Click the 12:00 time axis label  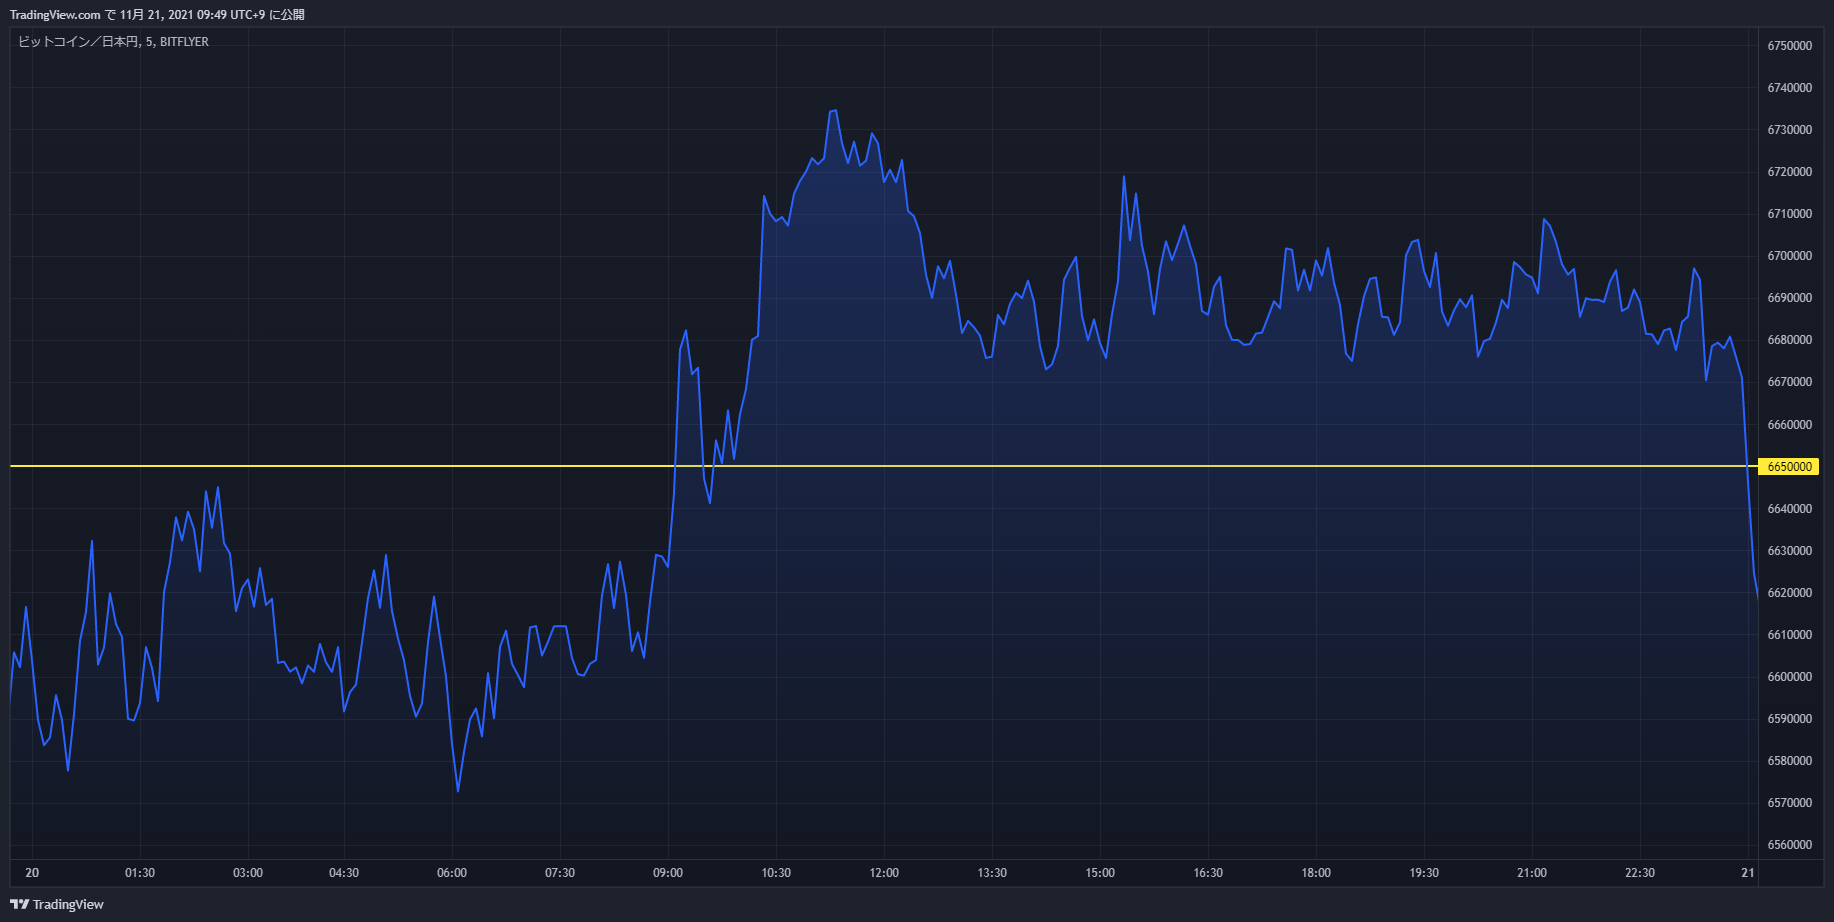tap(884, 873)
